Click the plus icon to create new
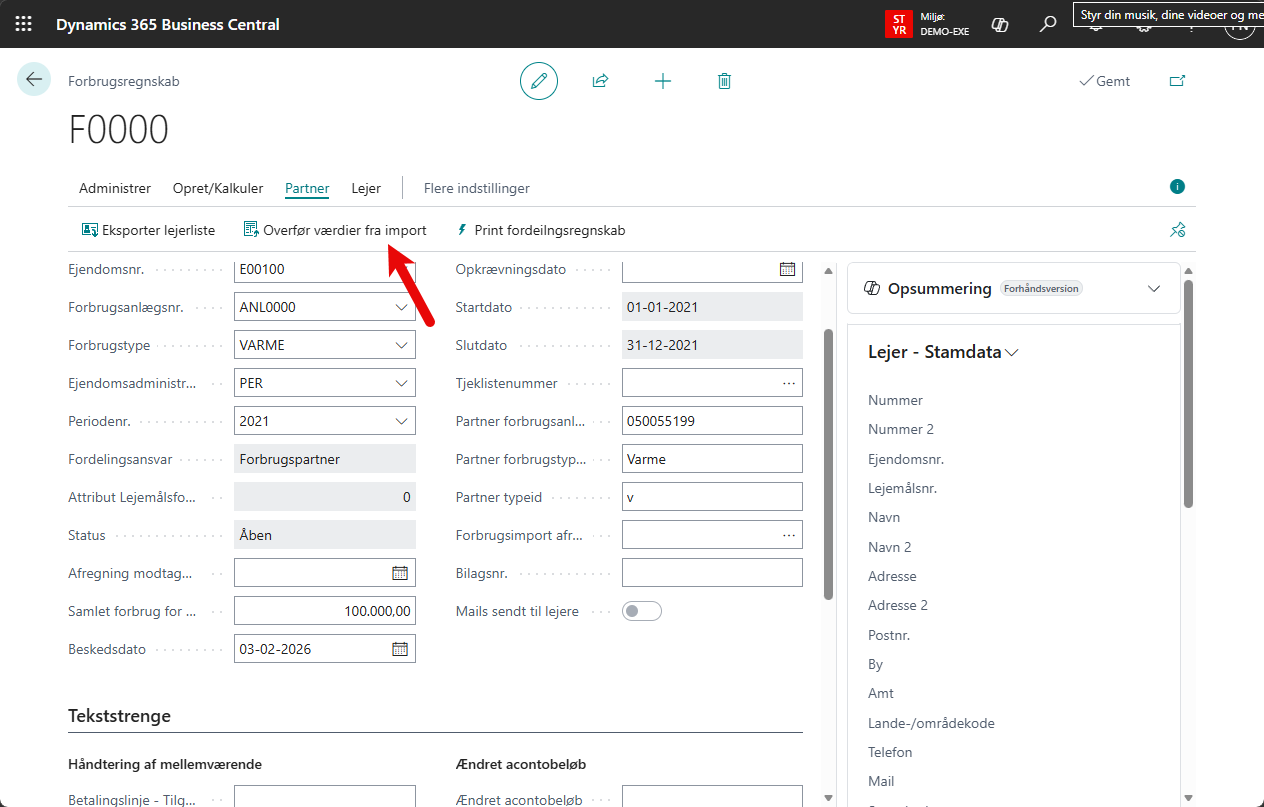Image resolution: width=1264 pixels, height=807 pixels. [x=662, y=81]
